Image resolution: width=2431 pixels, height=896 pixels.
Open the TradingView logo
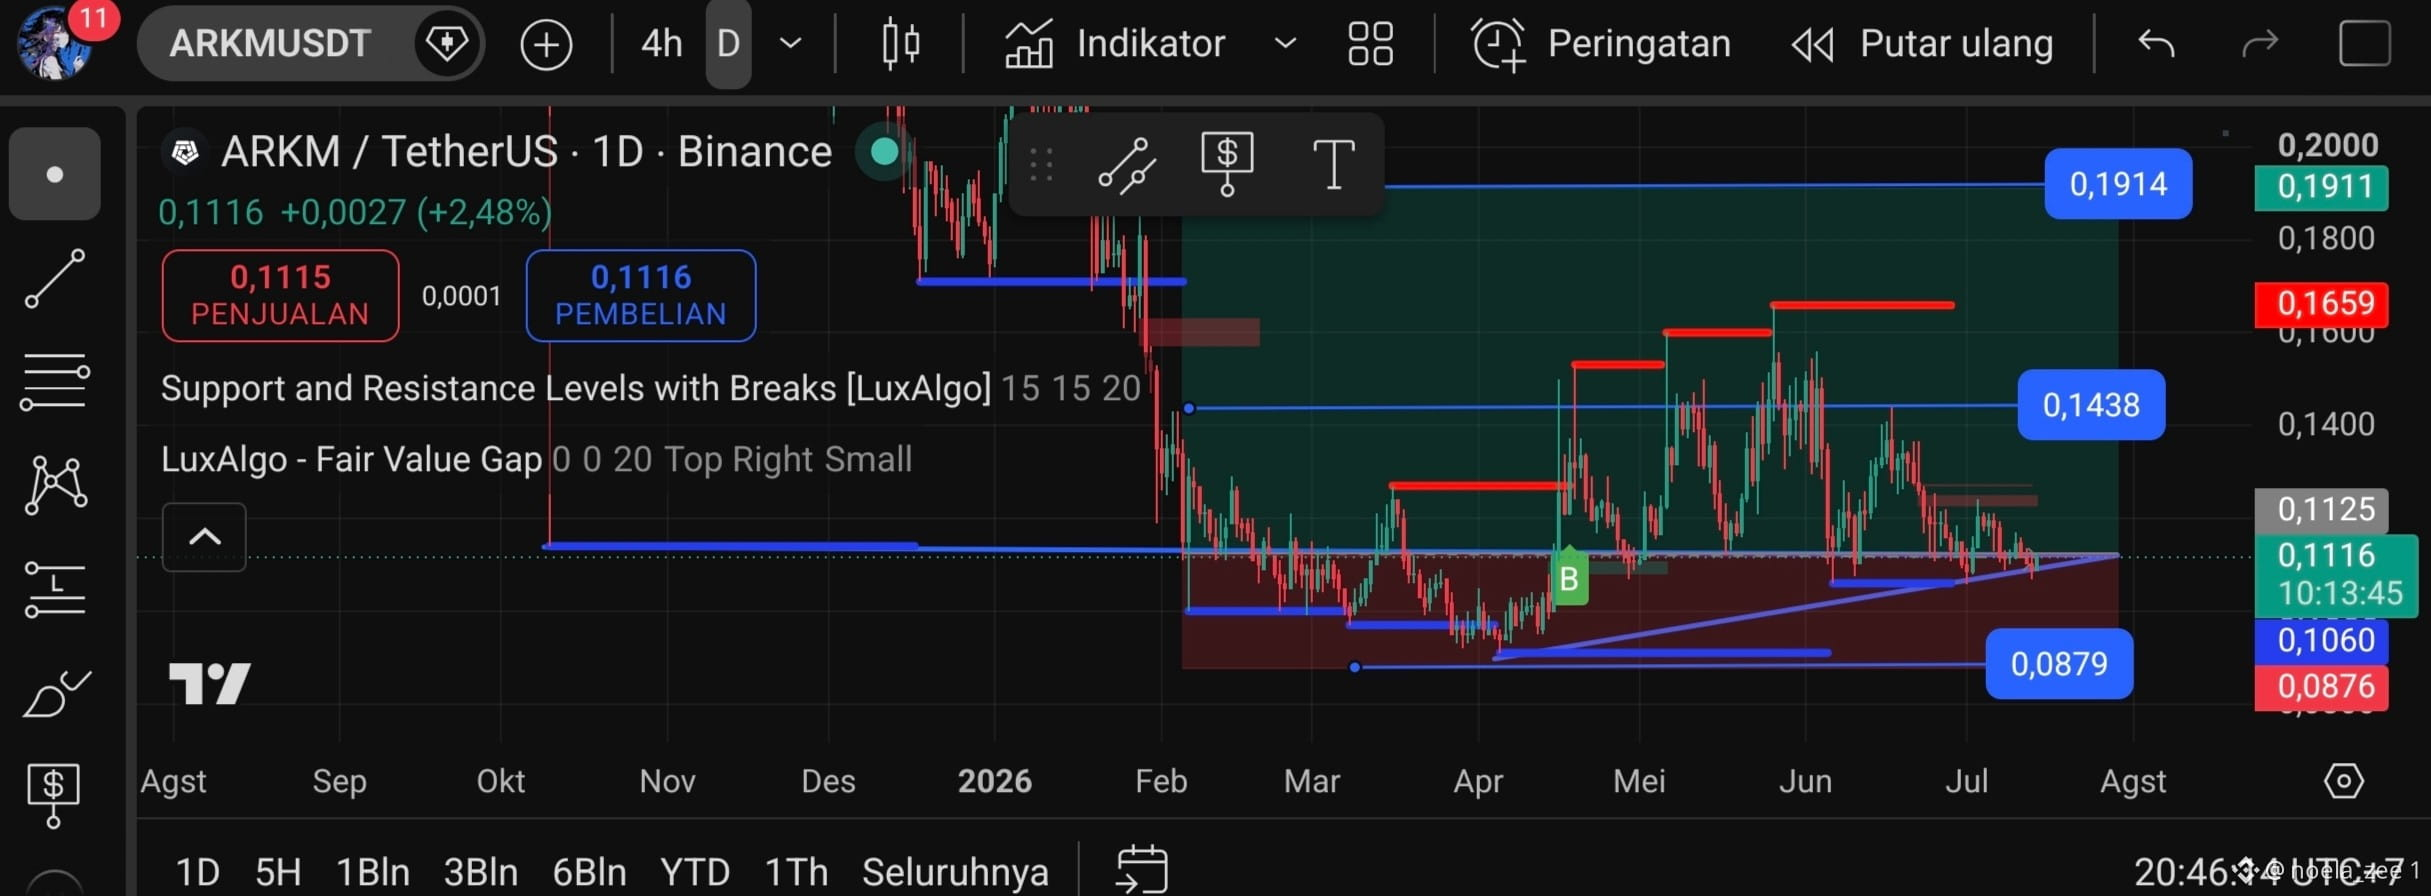point(210,684)
